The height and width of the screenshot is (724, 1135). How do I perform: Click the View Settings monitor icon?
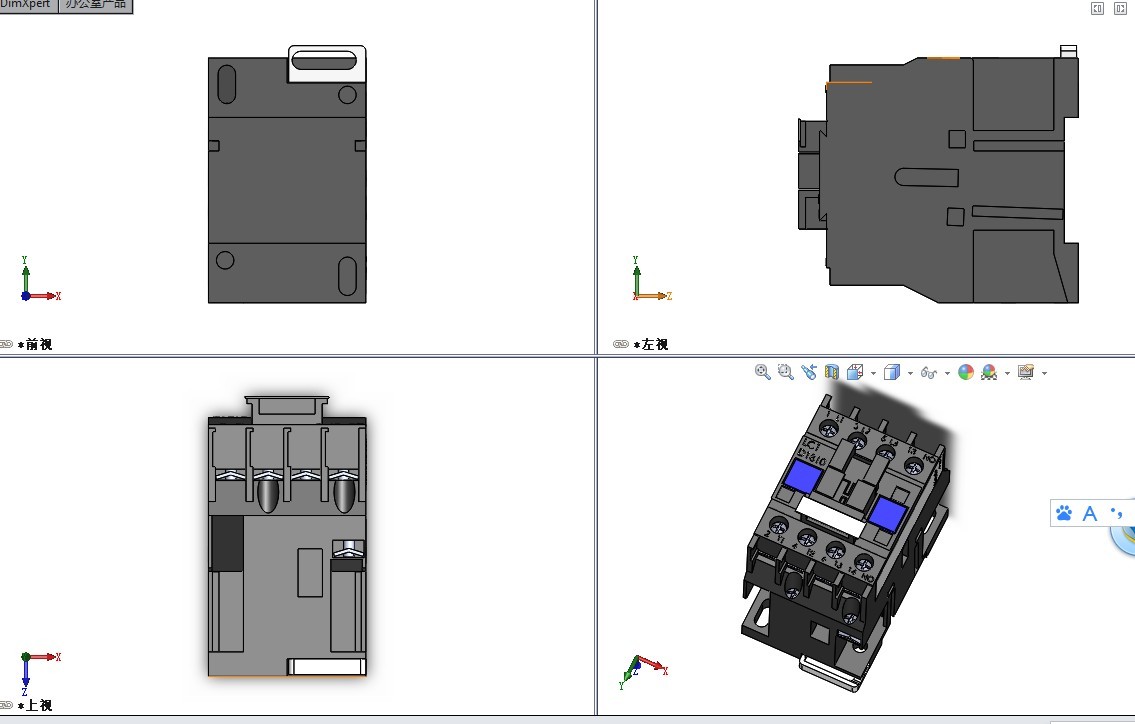(1026, 372)
